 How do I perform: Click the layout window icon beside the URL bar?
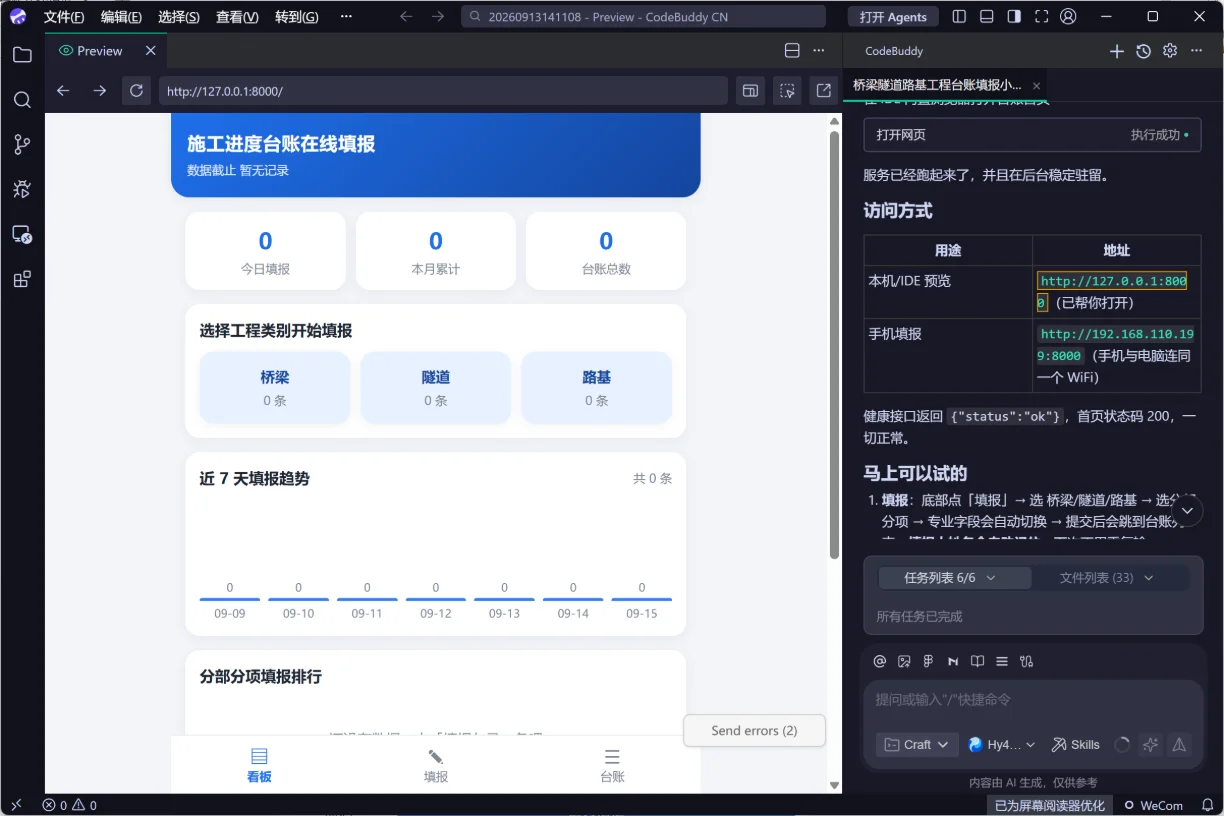[750, 91]
